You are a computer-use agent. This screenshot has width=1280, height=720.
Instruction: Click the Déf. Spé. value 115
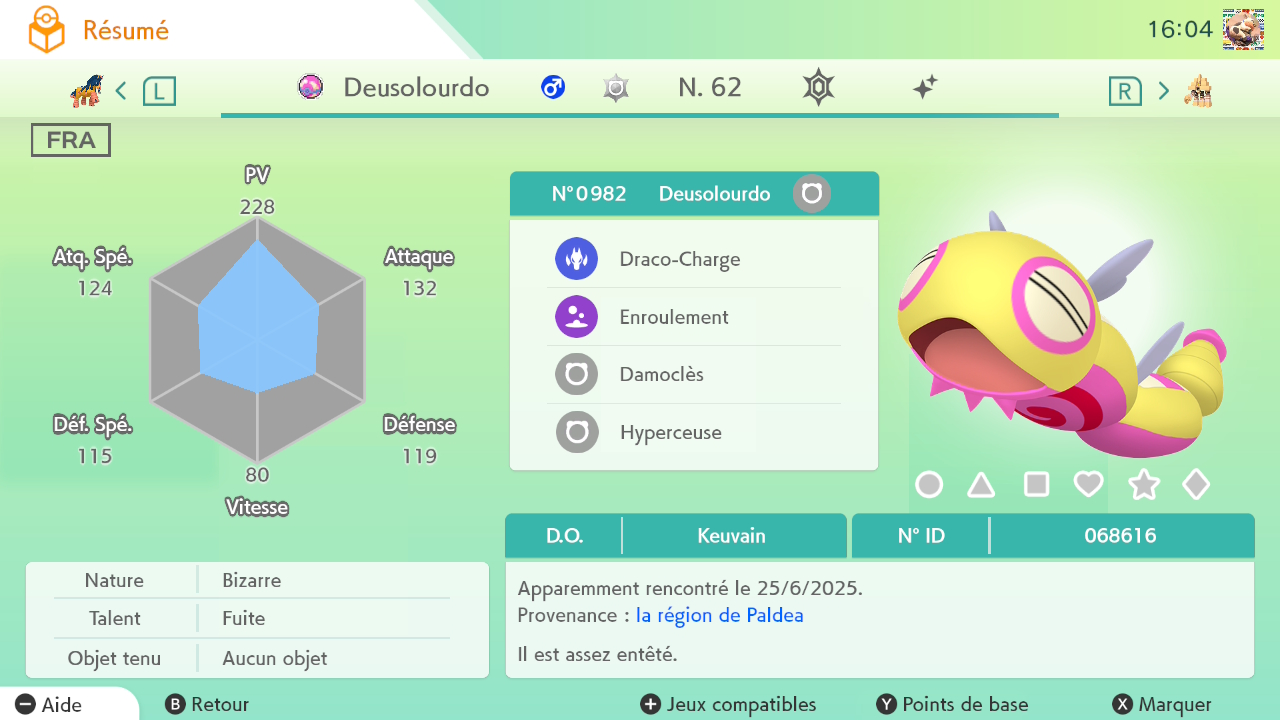coord(95,456)
